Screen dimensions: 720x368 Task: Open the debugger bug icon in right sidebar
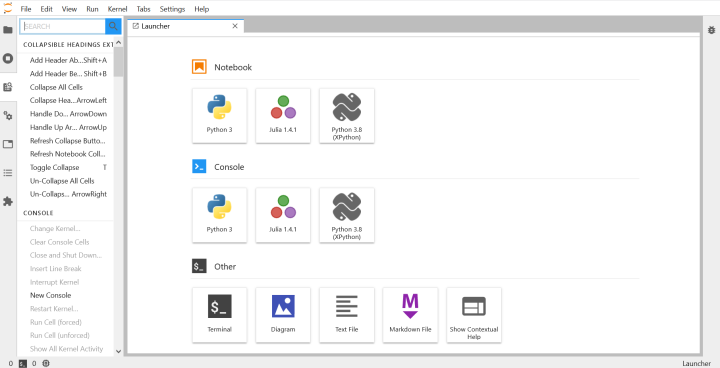click(x=711, y=30)
